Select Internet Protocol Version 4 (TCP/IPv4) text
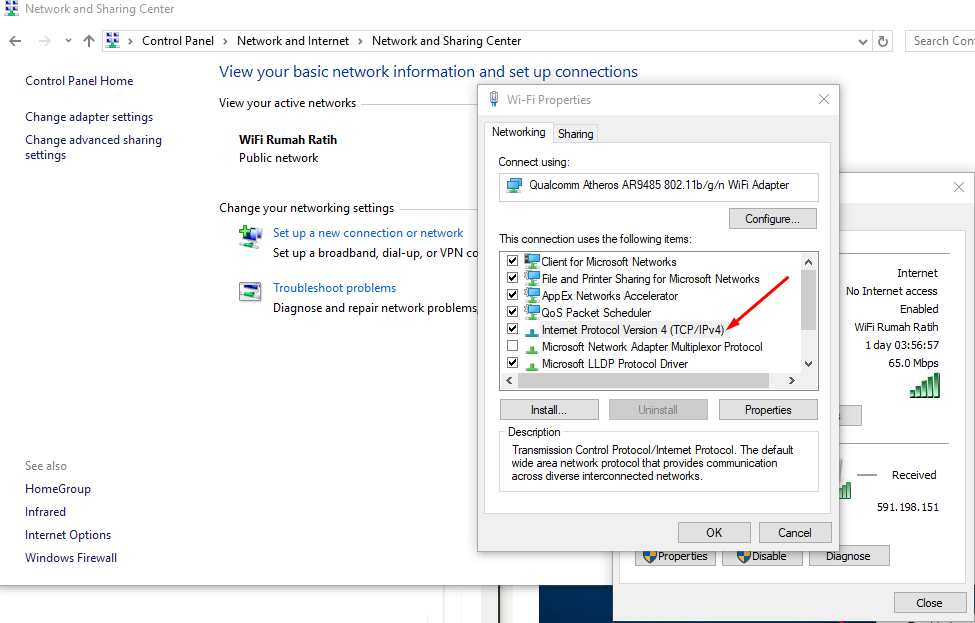 pyautogui.click(x=633, y=330)
